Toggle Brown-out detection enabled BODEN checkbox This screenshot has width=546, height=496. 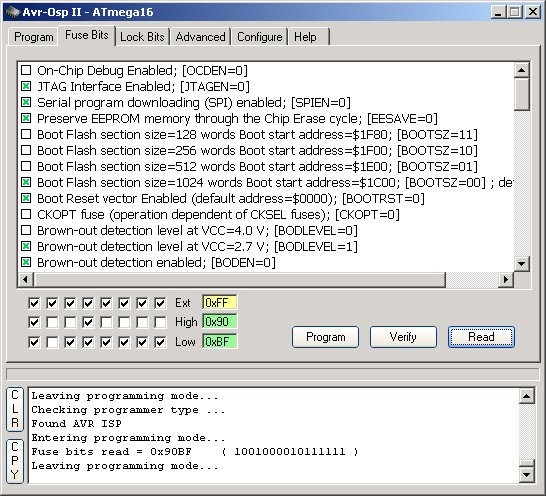point(26,262)
